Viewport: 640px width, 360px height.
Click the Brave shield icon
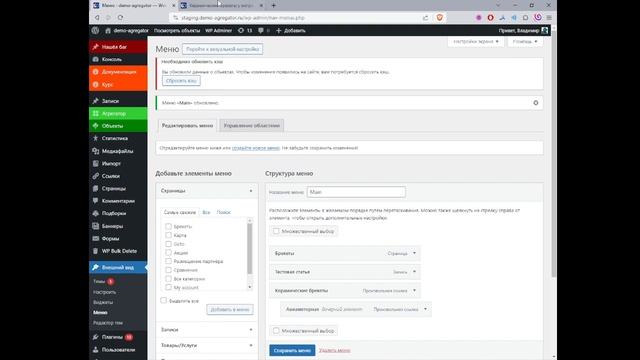[x=440, y=18]
